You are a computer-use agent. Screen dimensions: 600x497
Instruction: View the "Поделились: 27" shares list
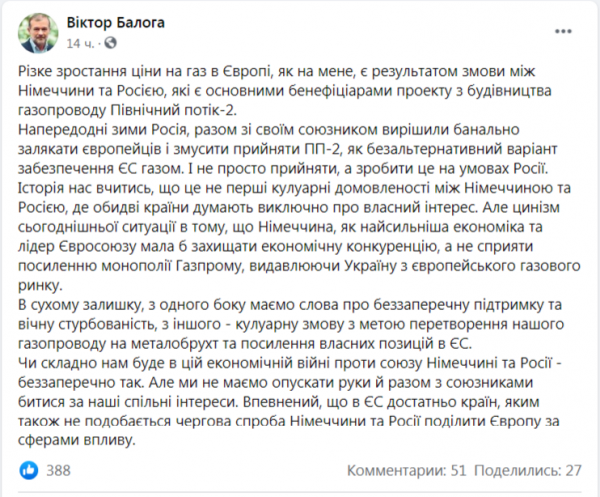tap(521, 468)
